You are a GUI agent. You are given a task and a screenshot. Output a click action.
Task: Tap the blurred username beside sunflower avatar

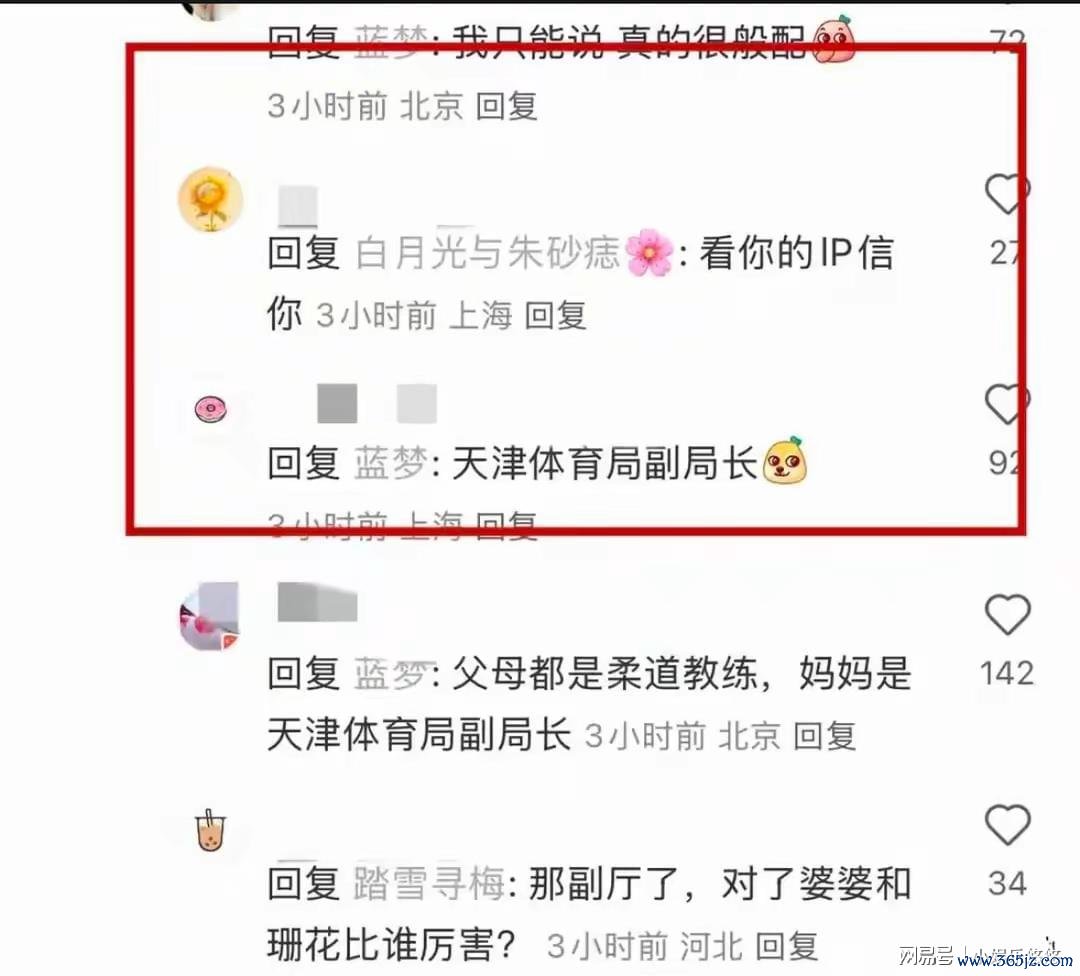pos(298,205)
